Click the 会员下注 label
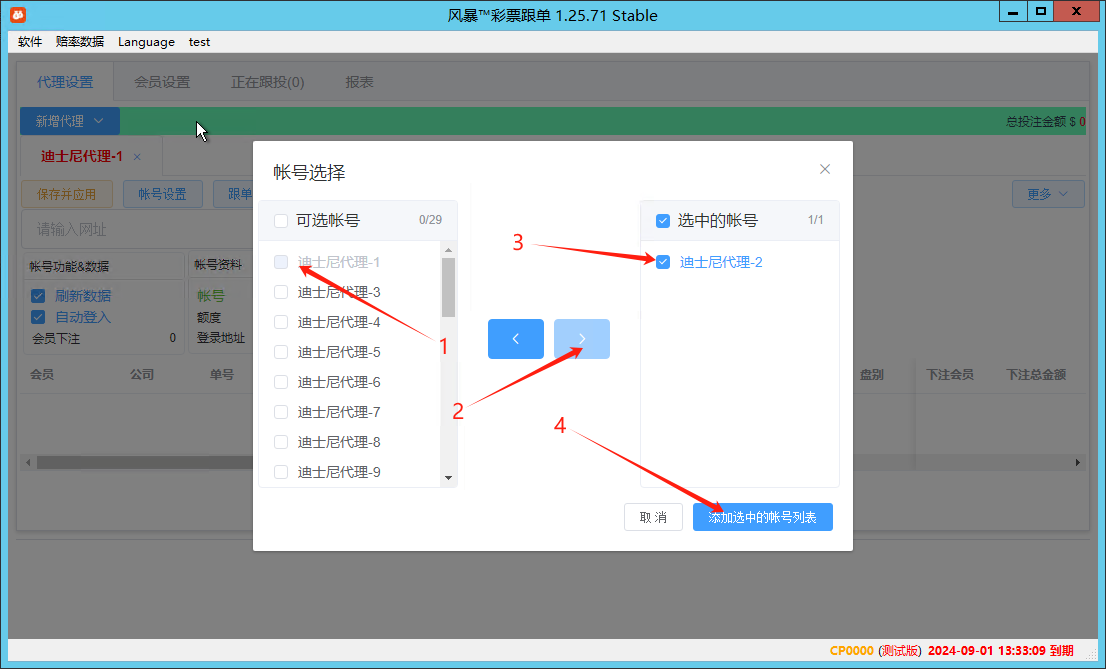This screenshot has height=669, width=1106. (x=56, y=339)
